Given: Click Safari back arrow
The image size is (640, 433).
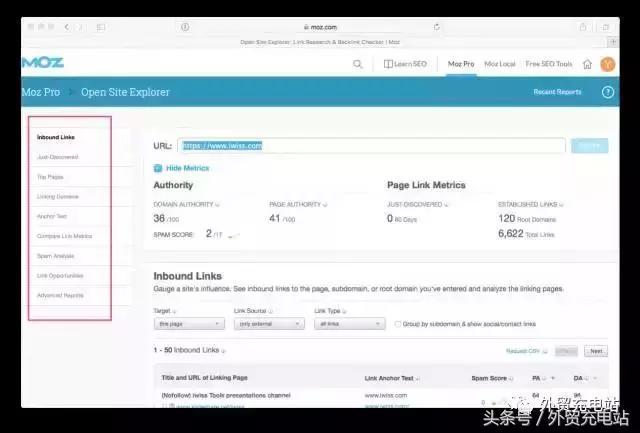Looking at the screenshot, I should [x=67, y=27].
